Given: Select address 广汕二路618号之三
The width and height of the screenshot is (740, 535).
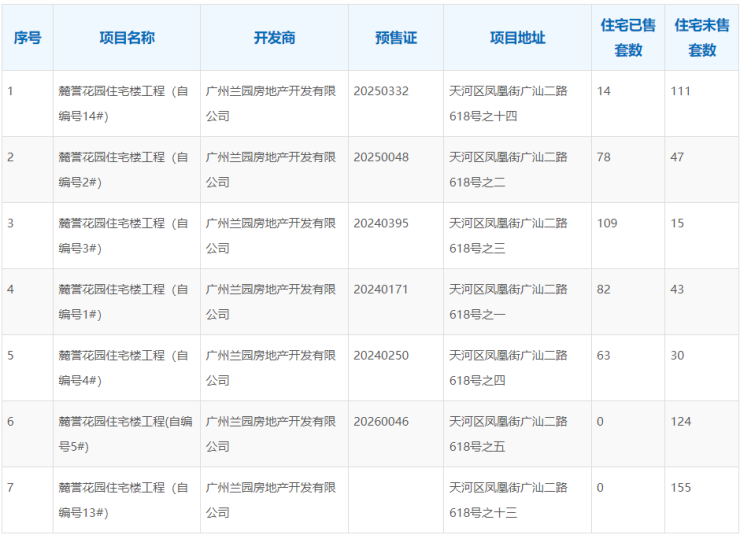Looking at the screenshot, I should click(x=508, y=235).
